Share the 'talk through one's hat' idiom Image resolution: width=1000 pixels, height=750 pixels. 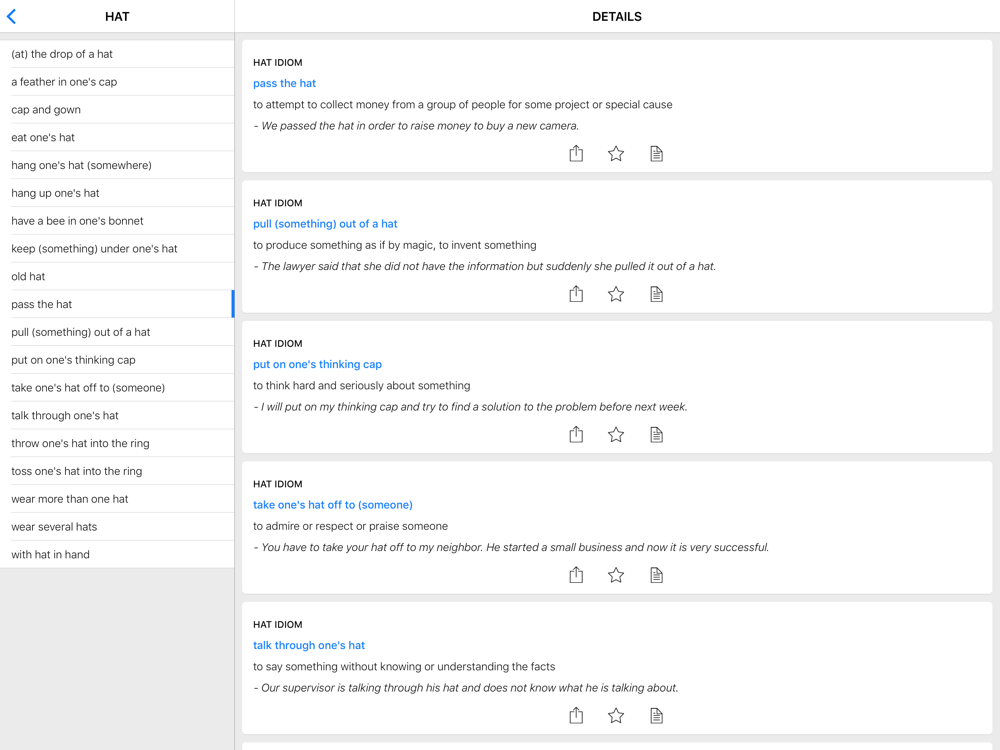point(576,715)
